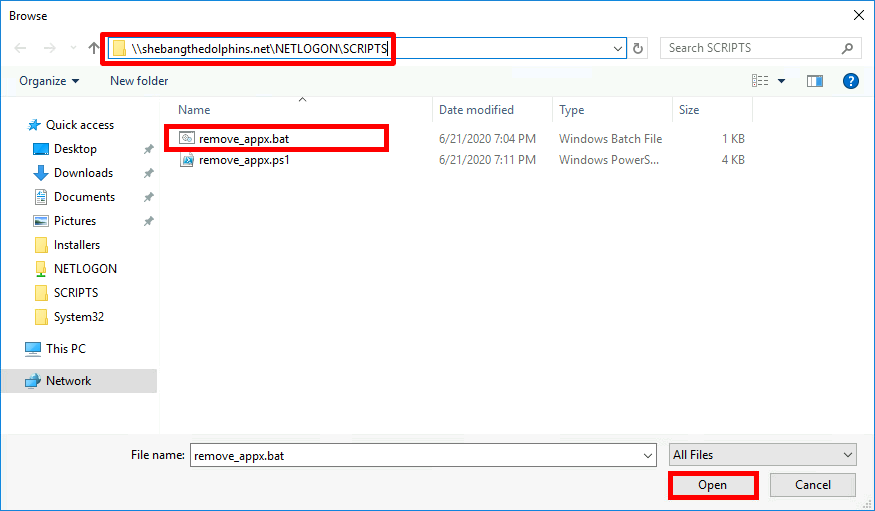Screen dimensions: 875x511
Task: Click the Installers folder icon
Action: click(41, 245)
